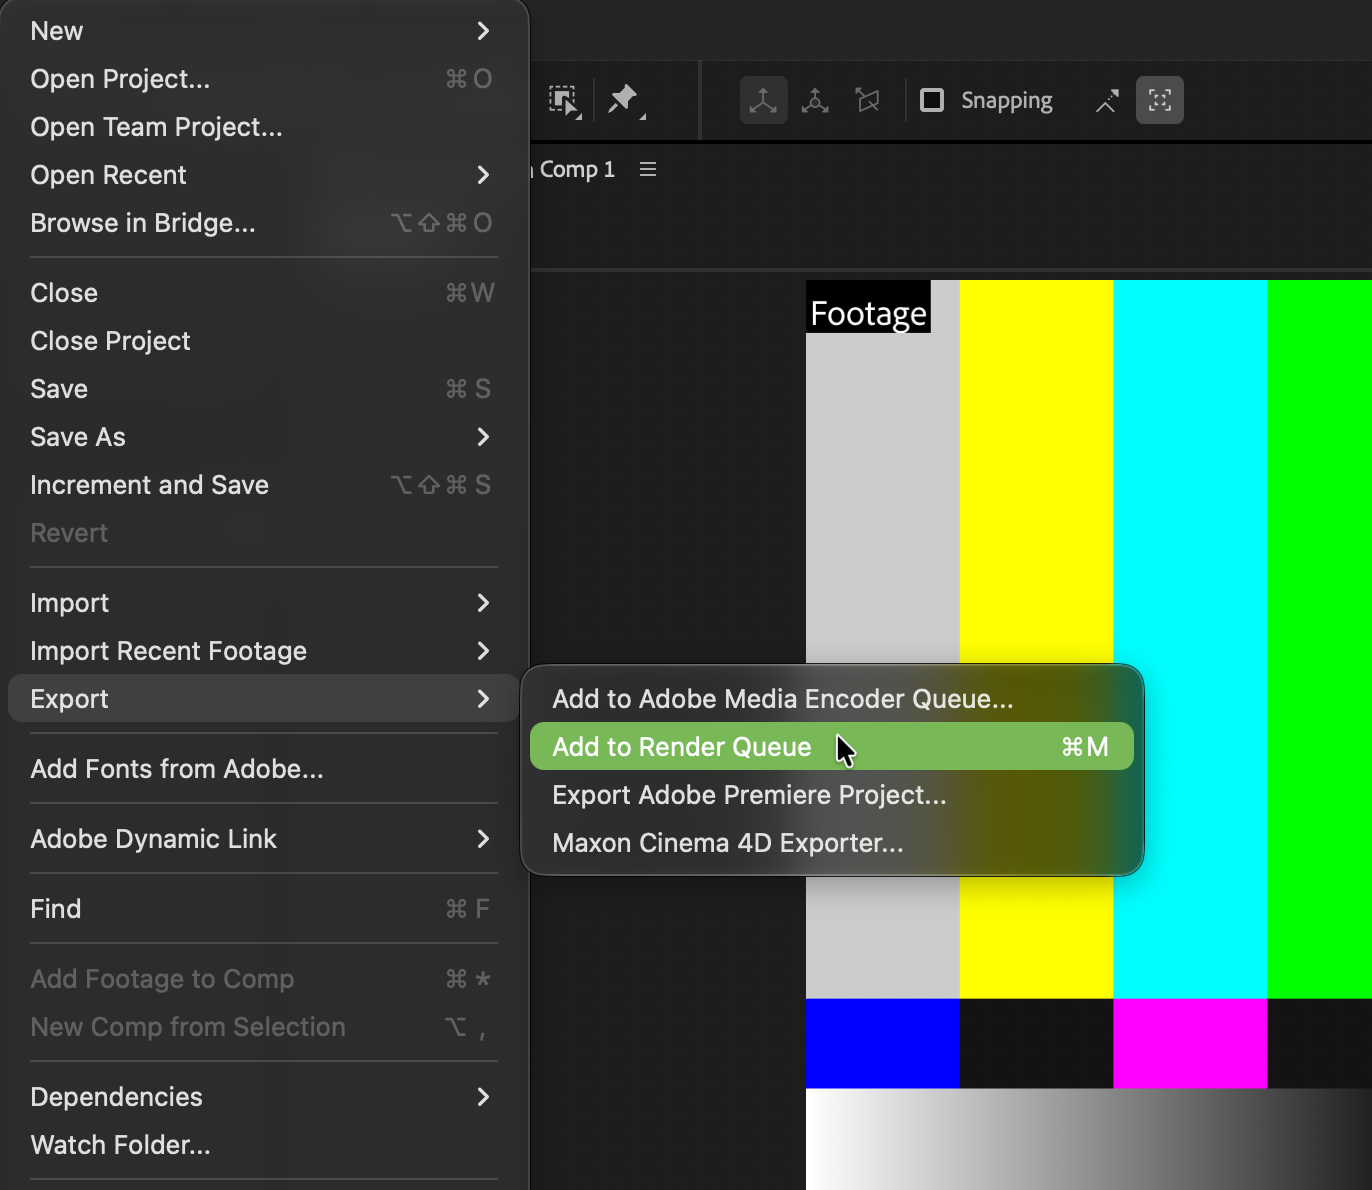
Task: Select the Puppet Pin tool
Action: [626, 100]
